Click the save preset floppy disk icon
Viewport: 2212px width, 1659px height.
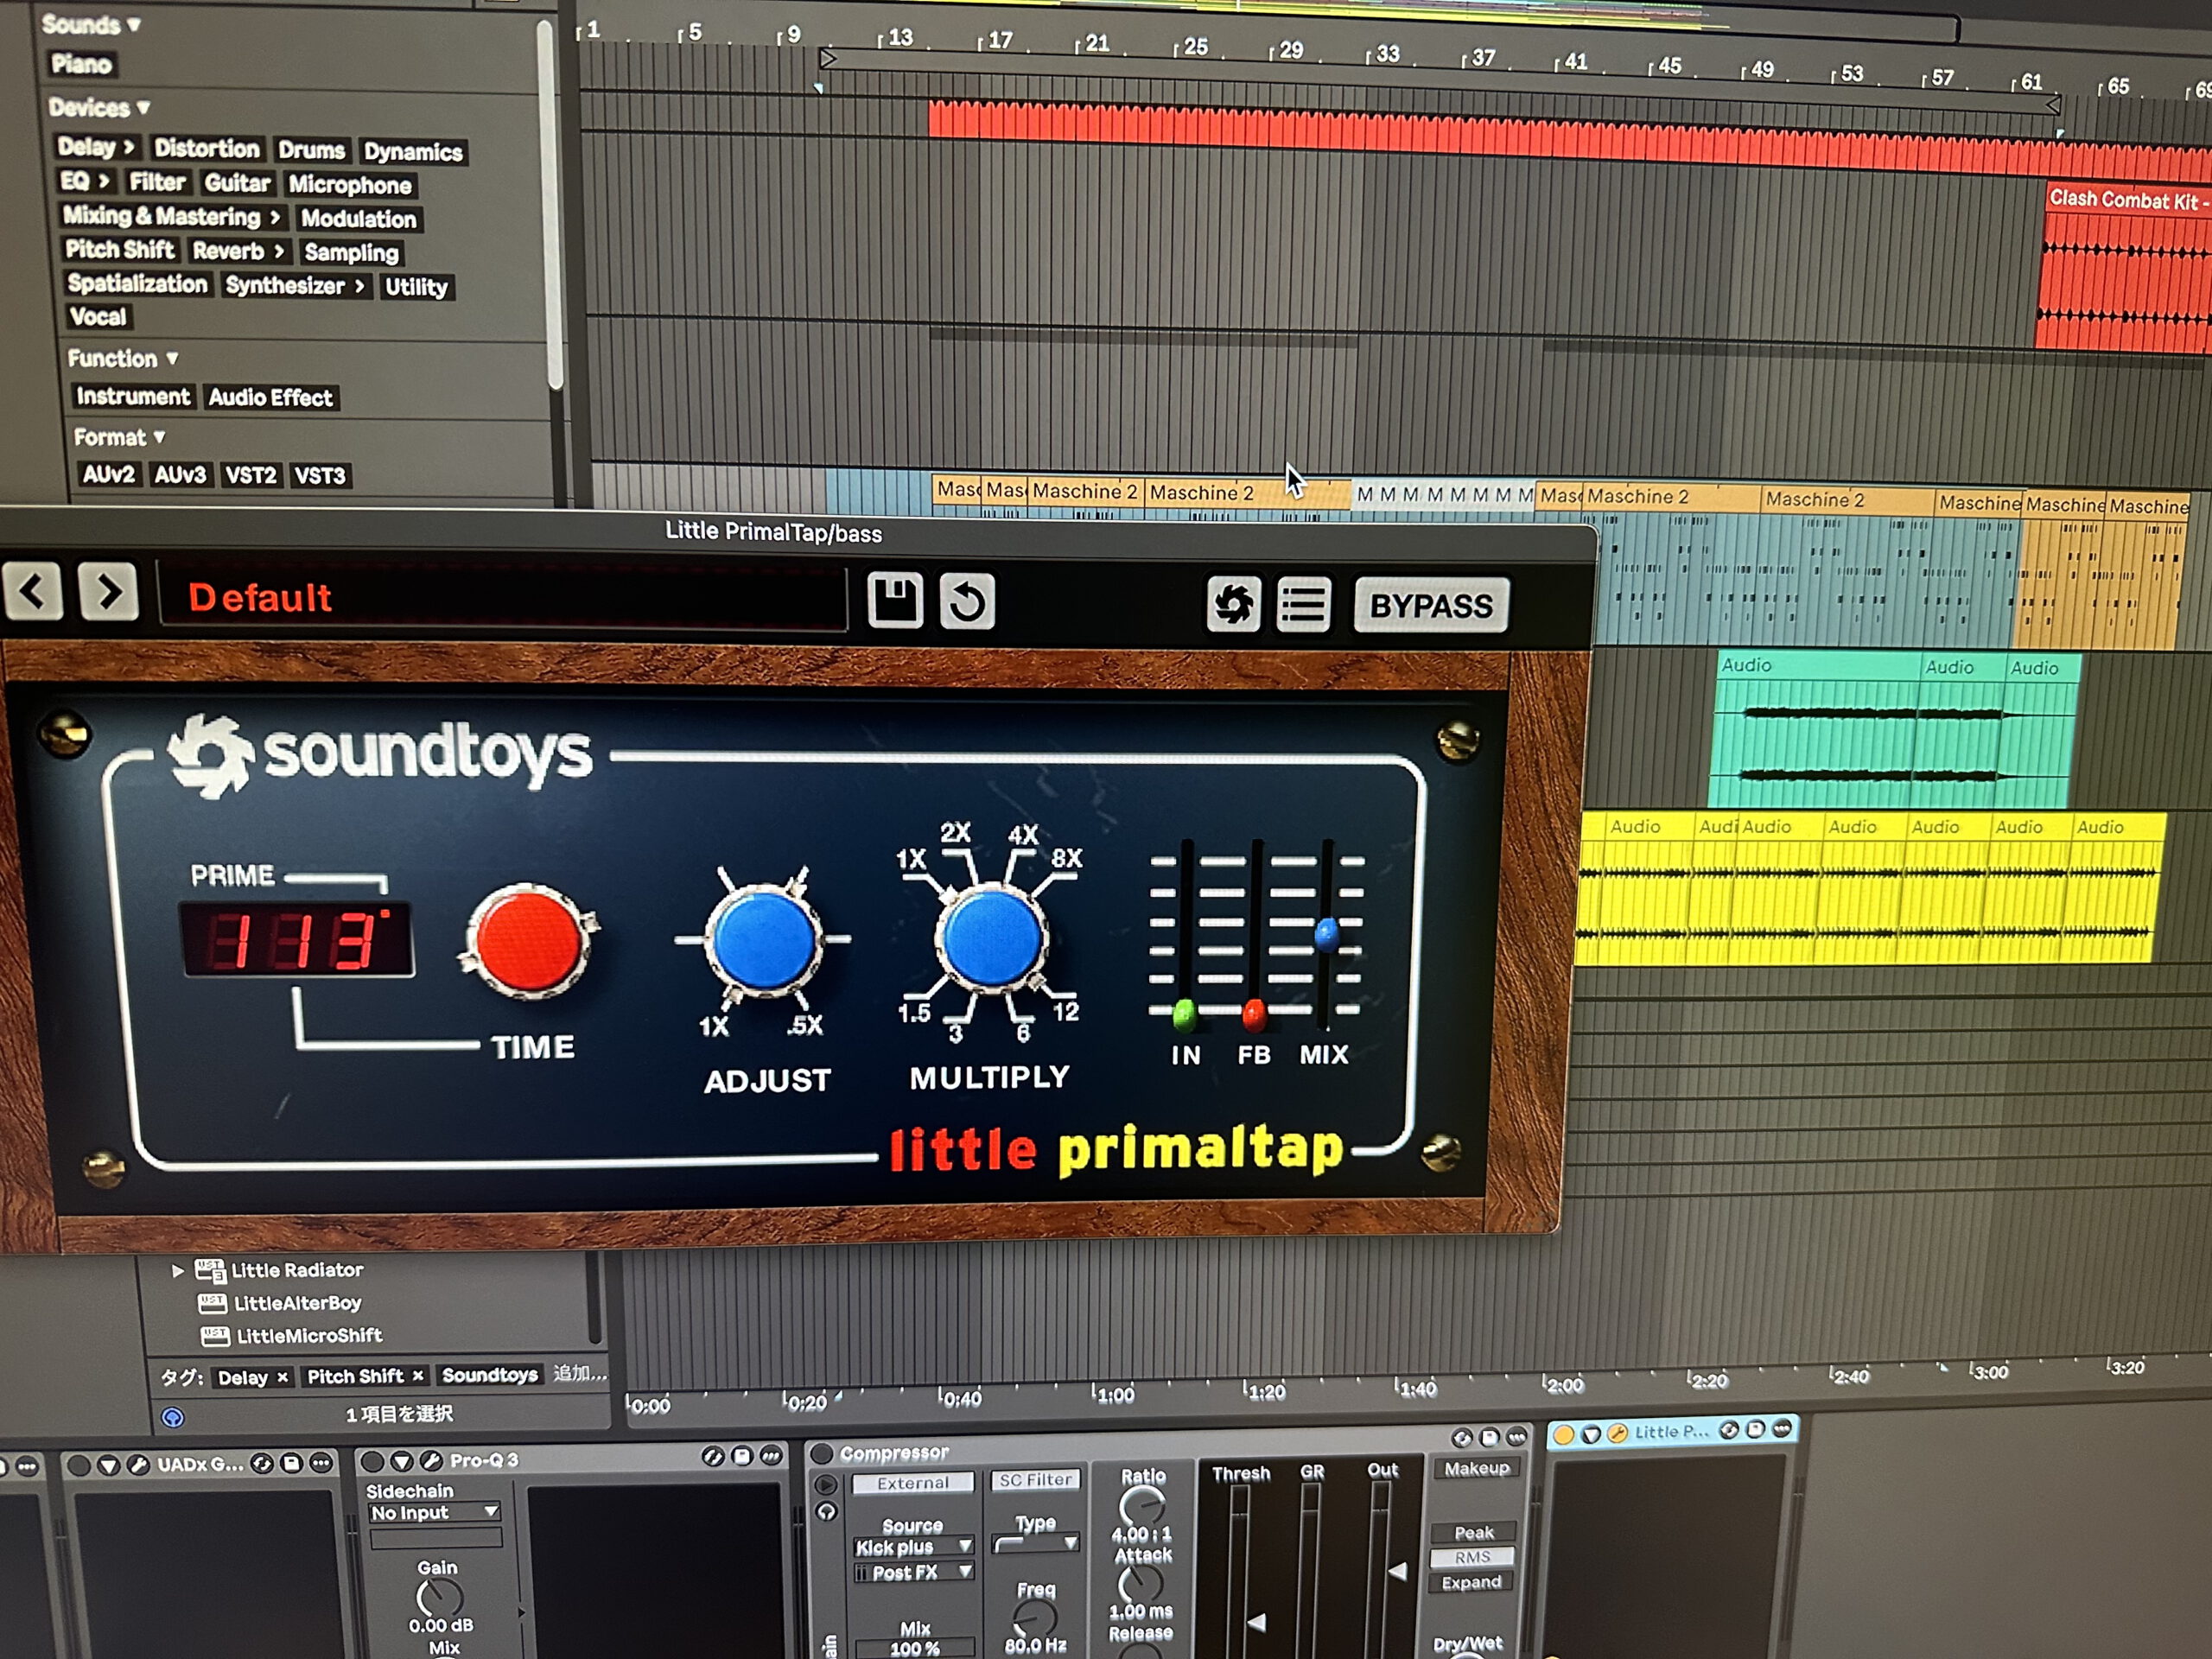pos(894,600)
